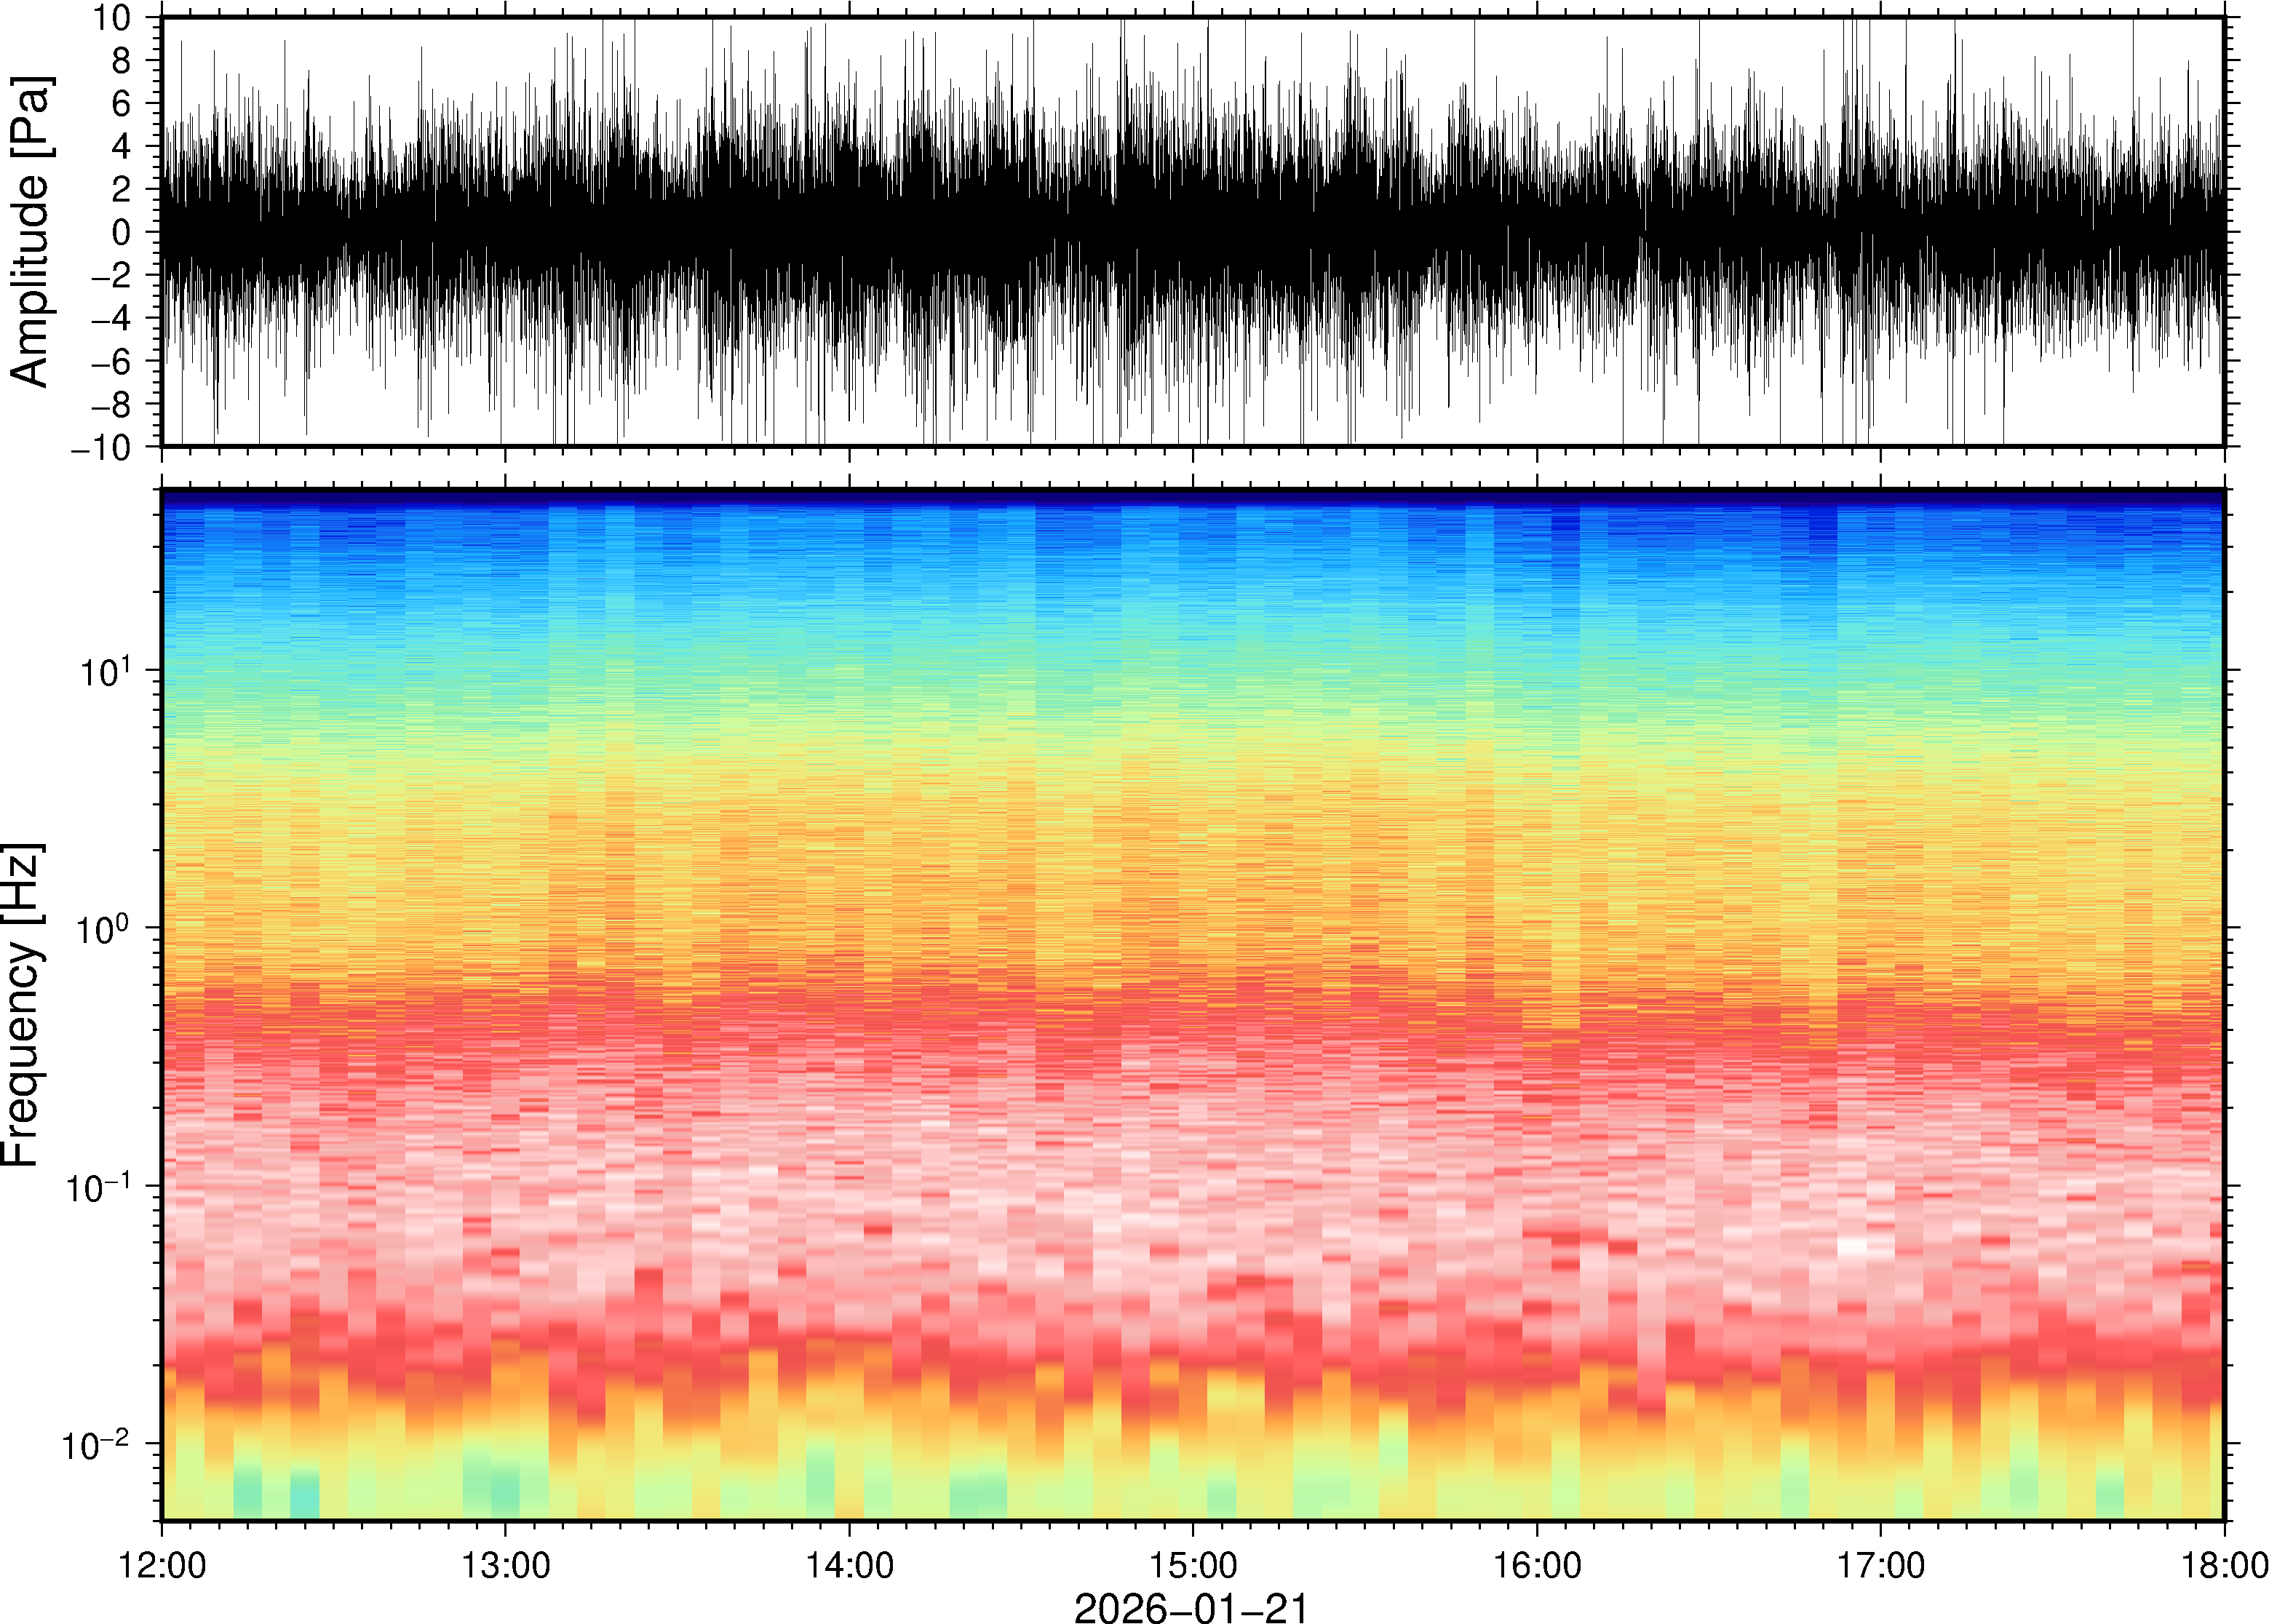Click the 14:00 time axis label
This screenshot has width=2269, height=1624.
click(x=849, y=1565)
